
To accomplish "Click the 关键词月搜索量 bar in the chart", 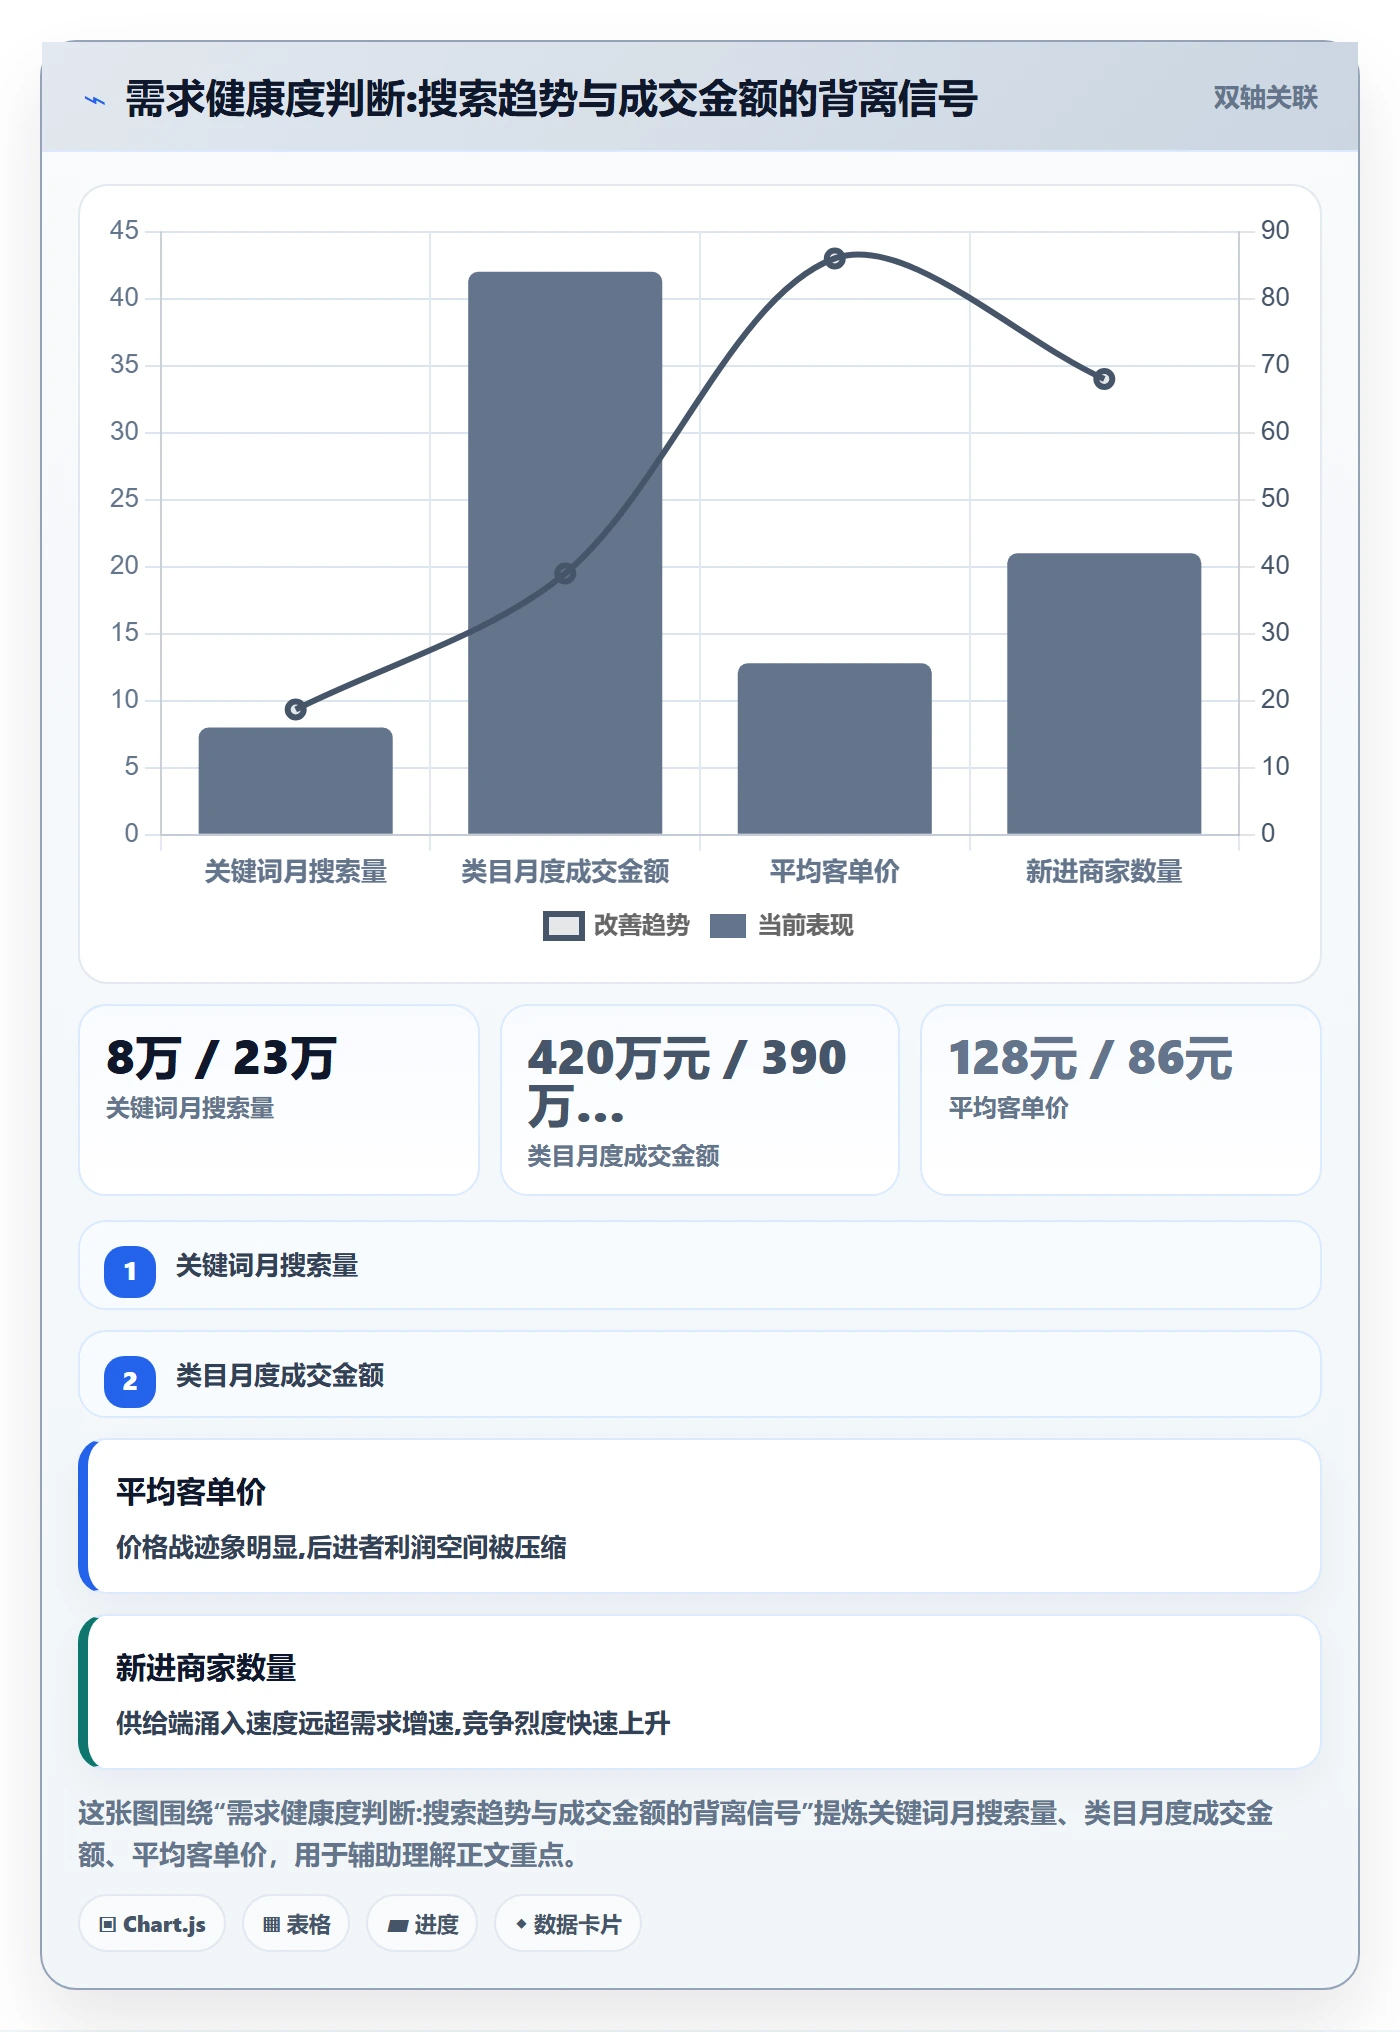I will tap(295, 781).
